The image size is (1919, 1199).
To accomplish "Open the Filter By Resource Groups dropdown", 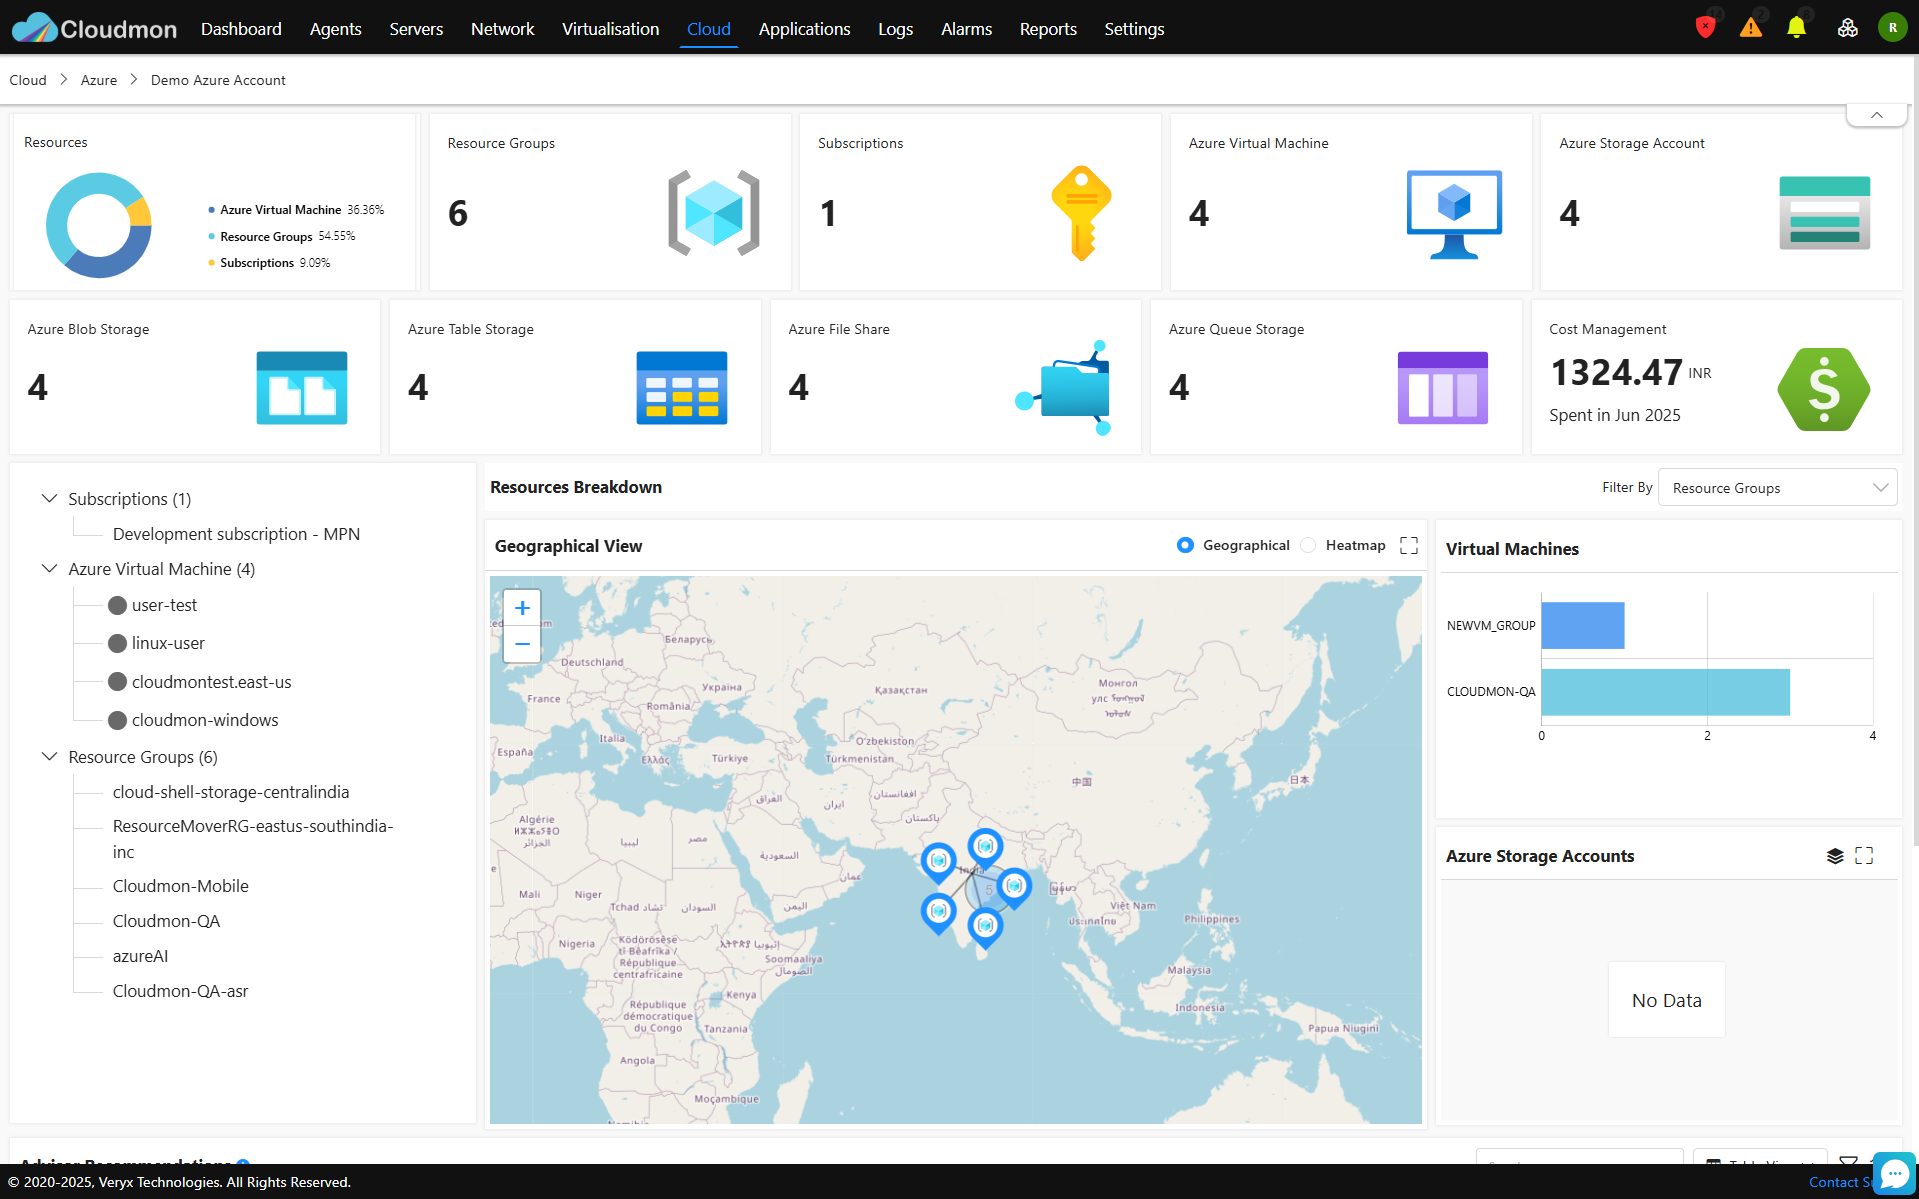I will tap(1777, 488).
